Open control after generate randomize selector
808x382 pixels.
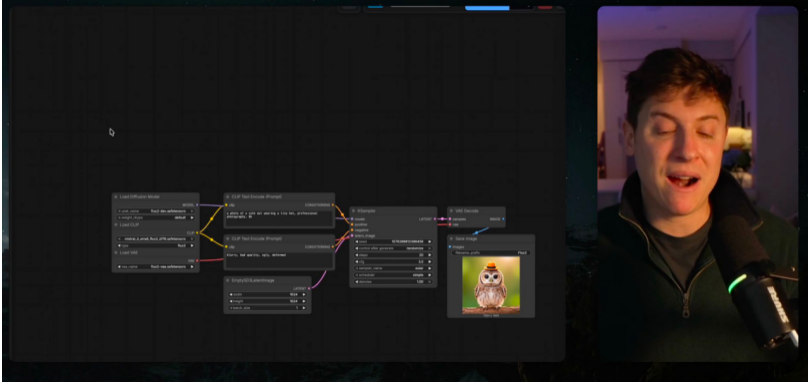coord(393,248)
